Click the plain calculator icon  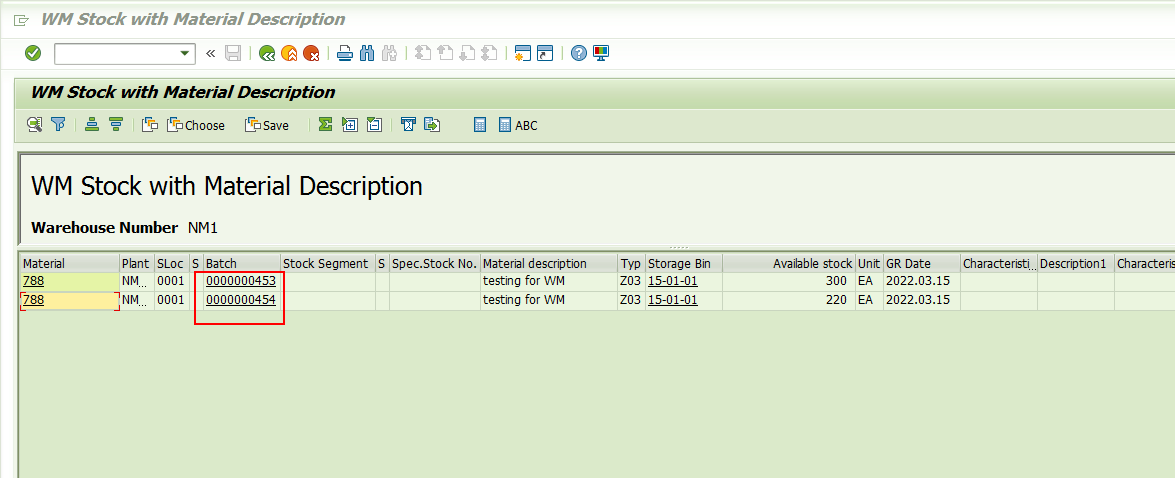pos(480,125)
